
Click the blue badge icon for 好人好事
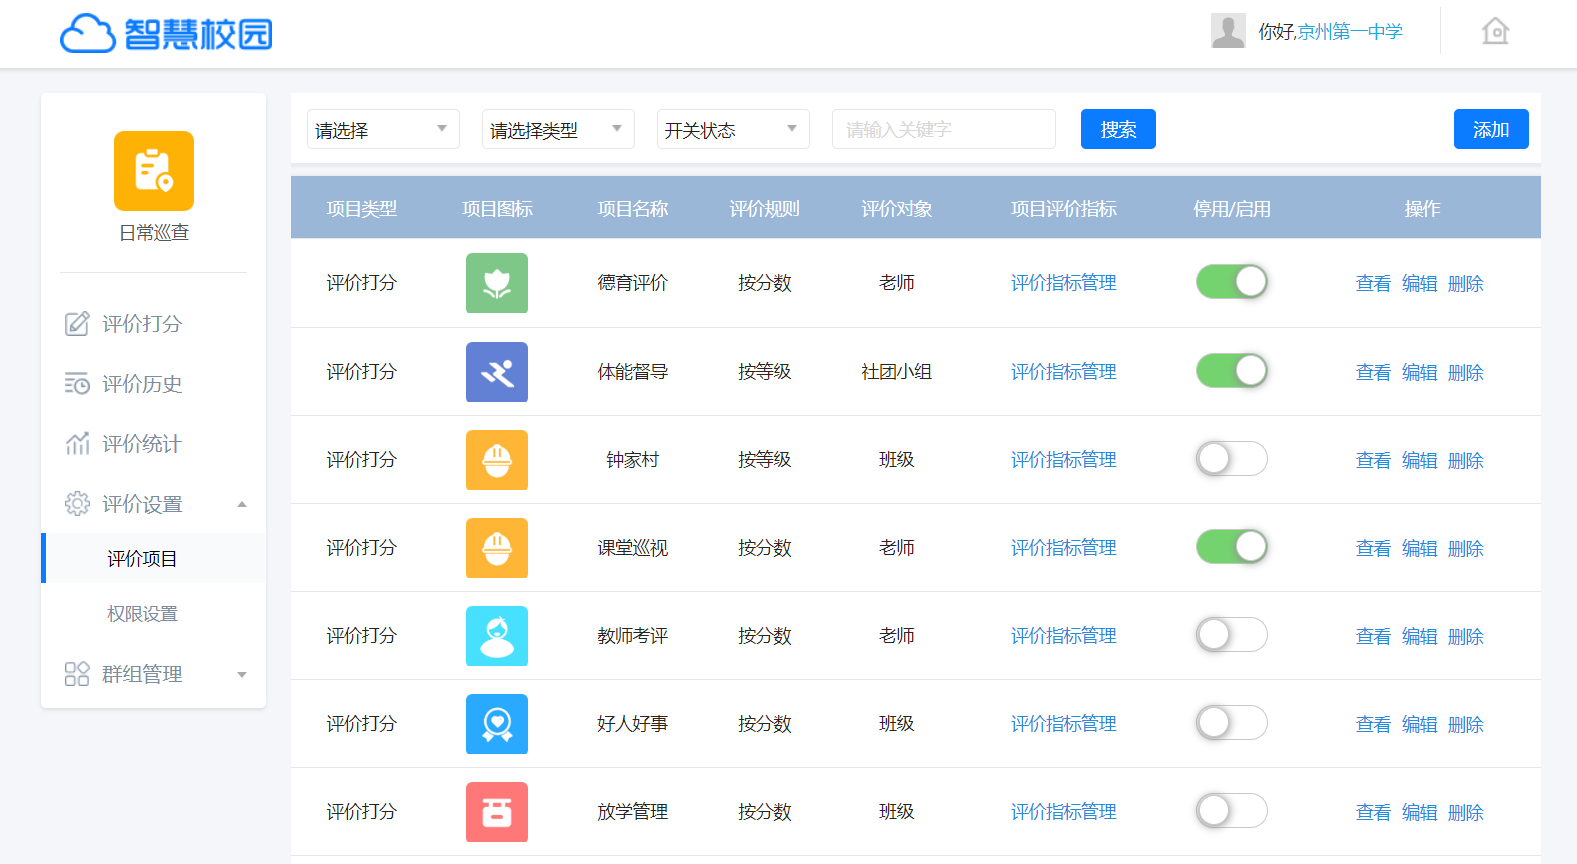497,724
